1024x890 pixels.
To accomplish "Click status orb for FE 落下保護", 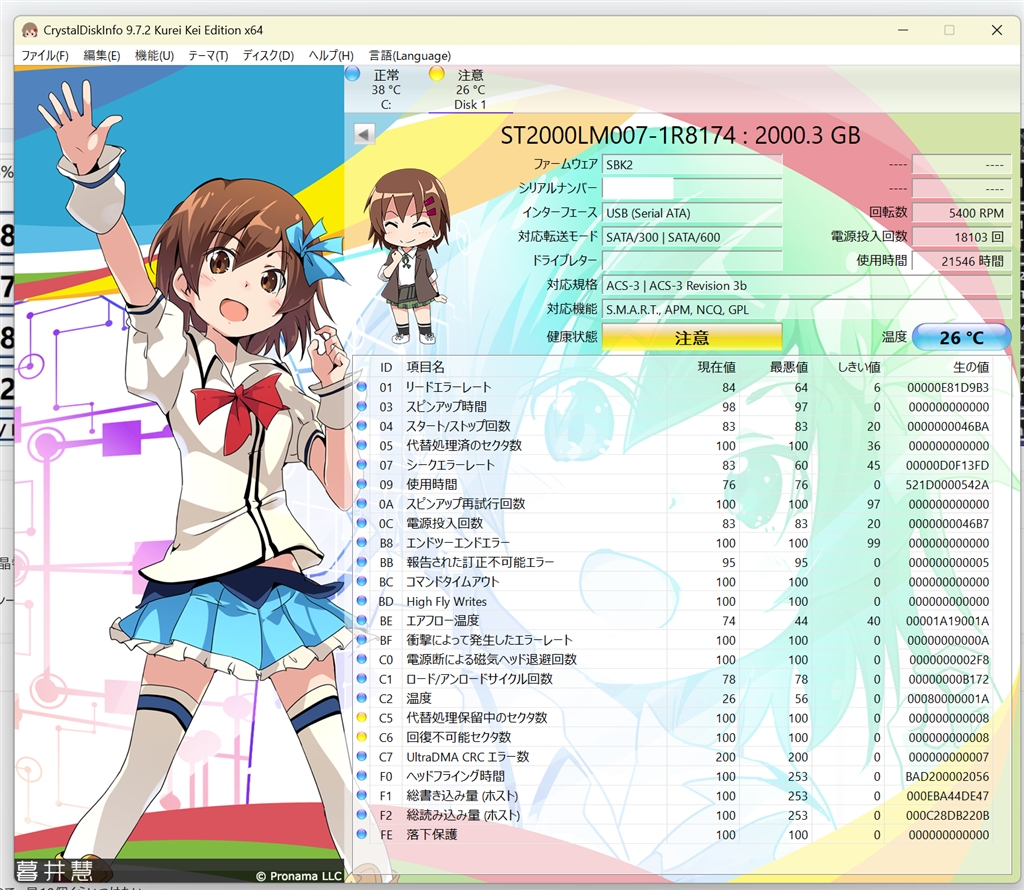I will [362, 834].
